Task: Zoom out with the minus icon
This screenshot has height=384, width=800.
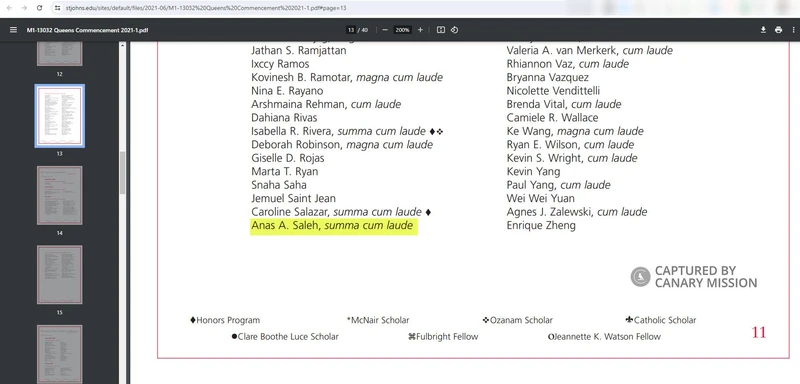Action: click(385, 30)
